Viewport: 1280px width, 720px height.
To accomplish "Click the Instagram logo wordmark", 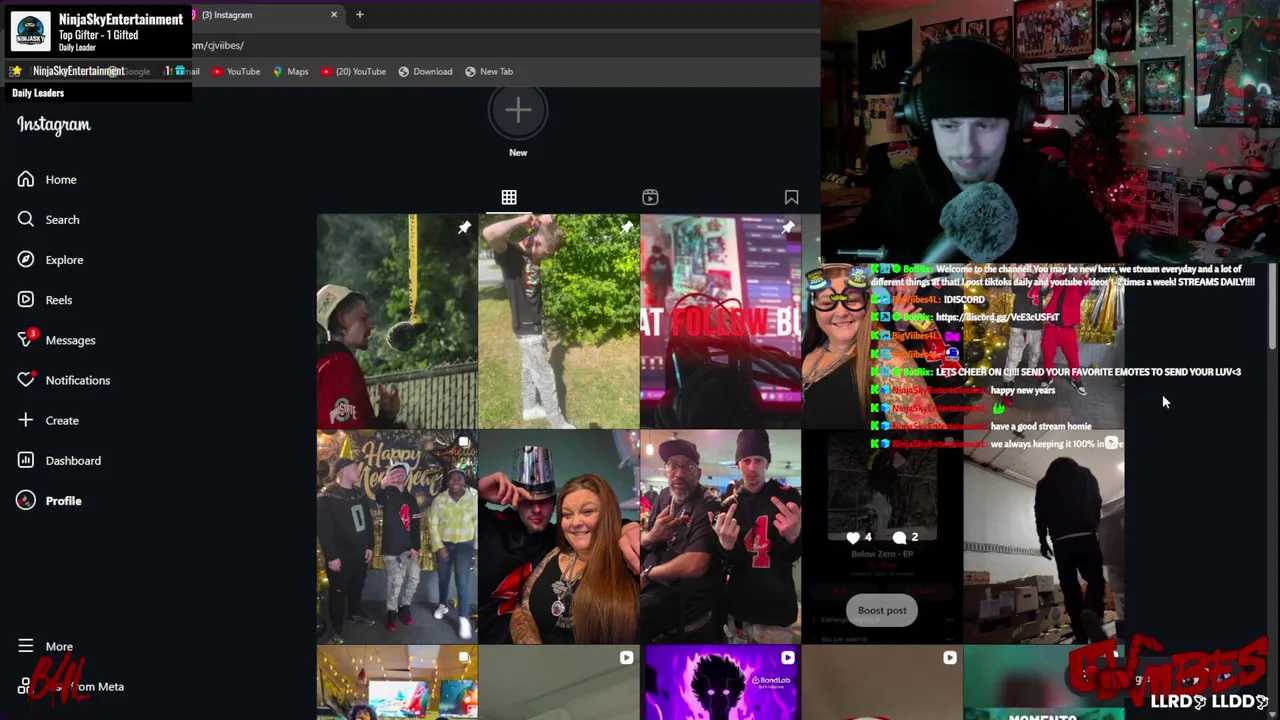I will point(54,125).
